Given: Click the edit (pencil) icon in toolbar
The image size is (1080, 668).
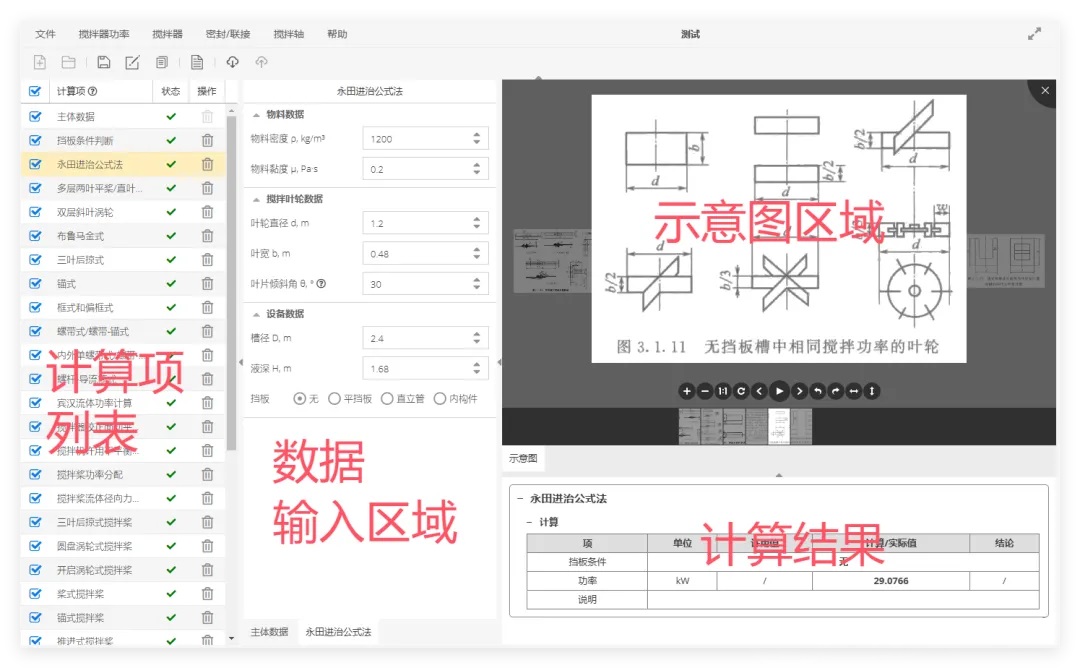Looking at the screenshot, I should tap(132, 62).
